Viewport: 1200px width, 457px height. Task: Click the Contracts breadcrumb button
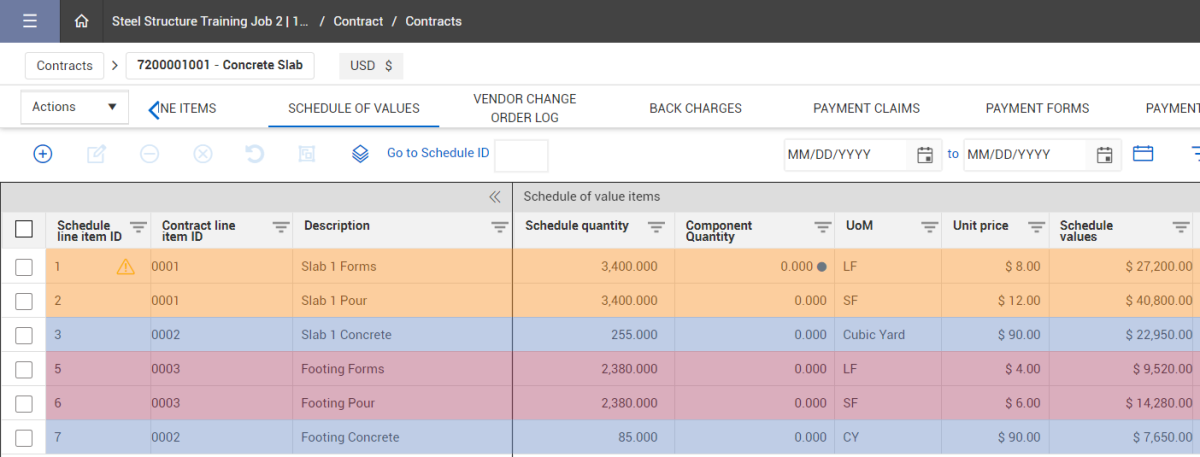(65, 66)
